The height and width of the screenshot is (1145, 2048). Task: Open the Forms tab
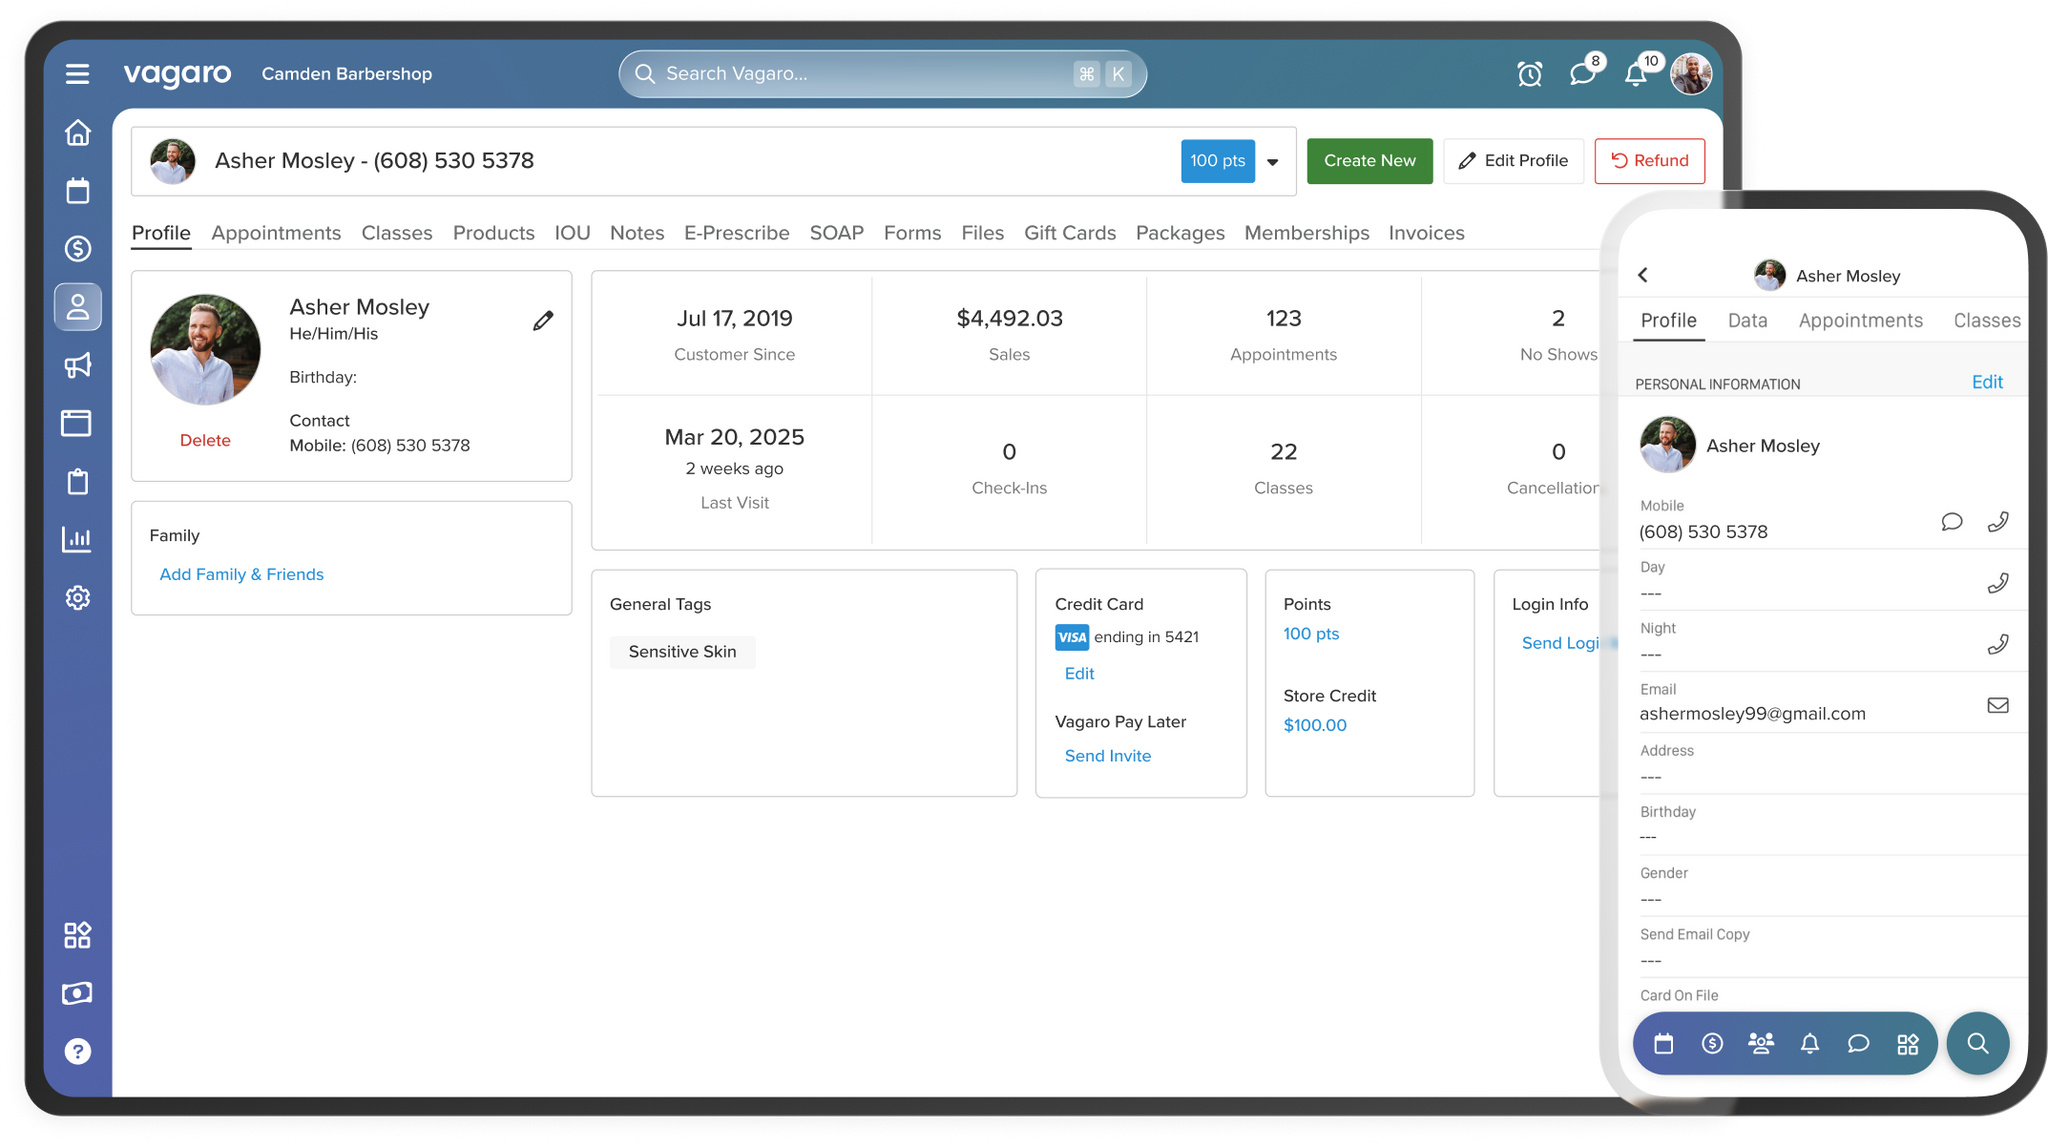(x=912, y=233)
